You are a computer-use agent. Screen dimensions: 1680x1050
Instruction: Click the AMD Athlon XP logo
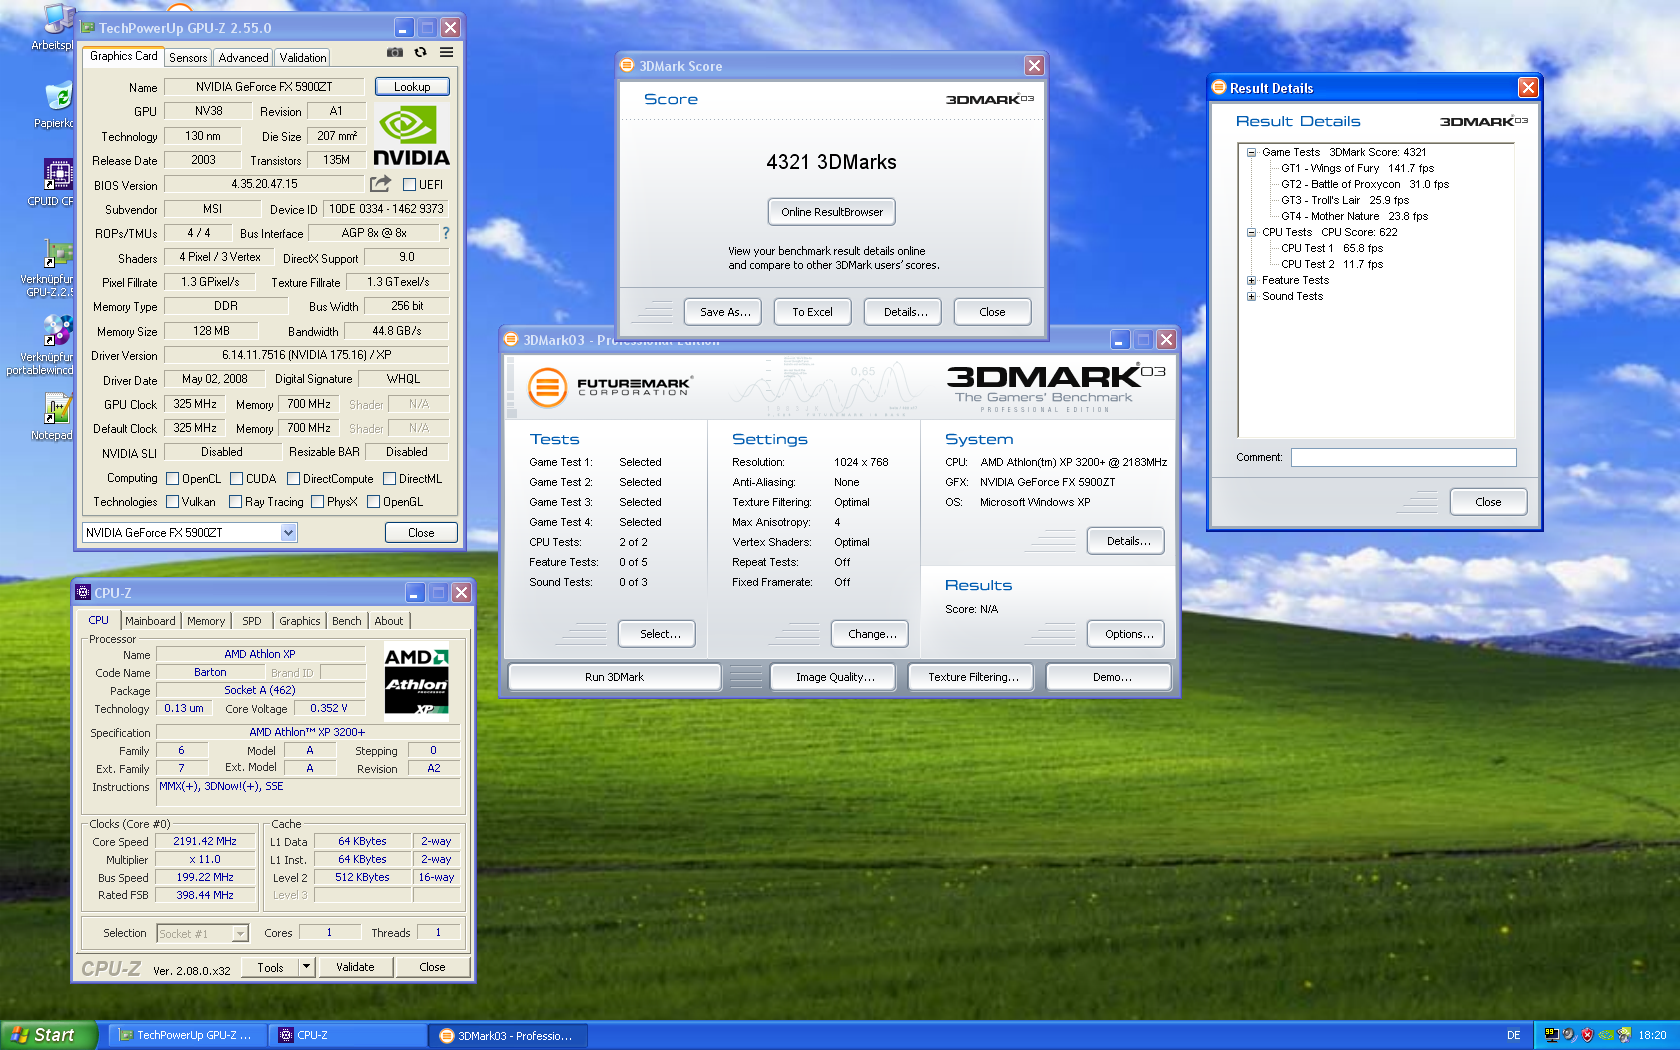coord(416,680)
